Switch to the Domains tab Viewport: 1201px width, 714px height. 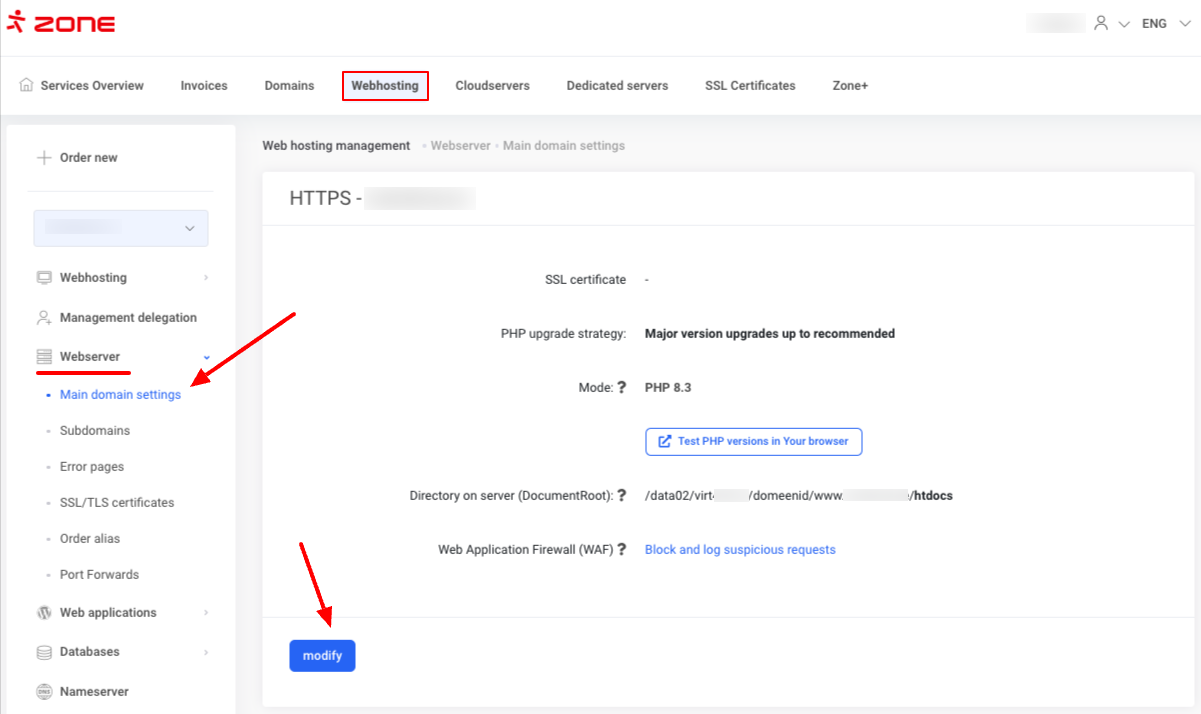click(289, 86)
